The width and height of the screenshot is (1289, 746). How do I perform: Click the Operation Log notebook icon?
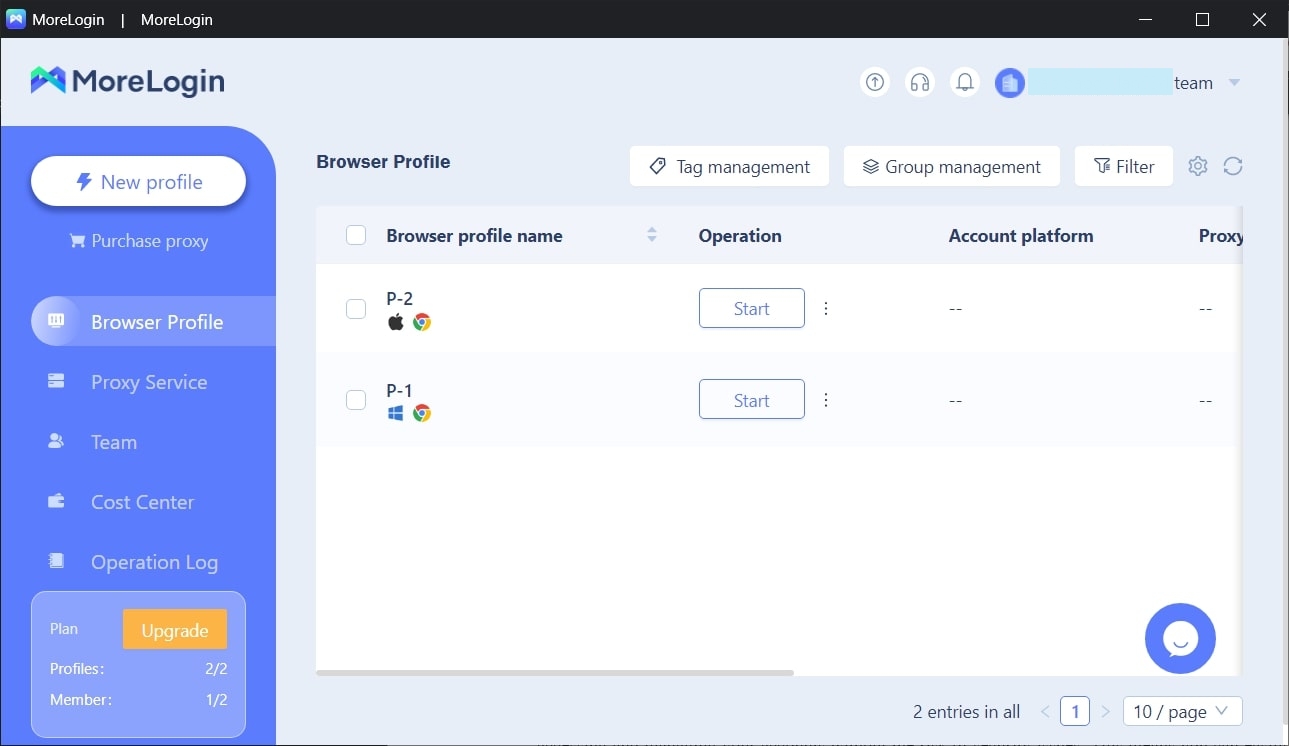pyautogui.click(x=56, y=561)
